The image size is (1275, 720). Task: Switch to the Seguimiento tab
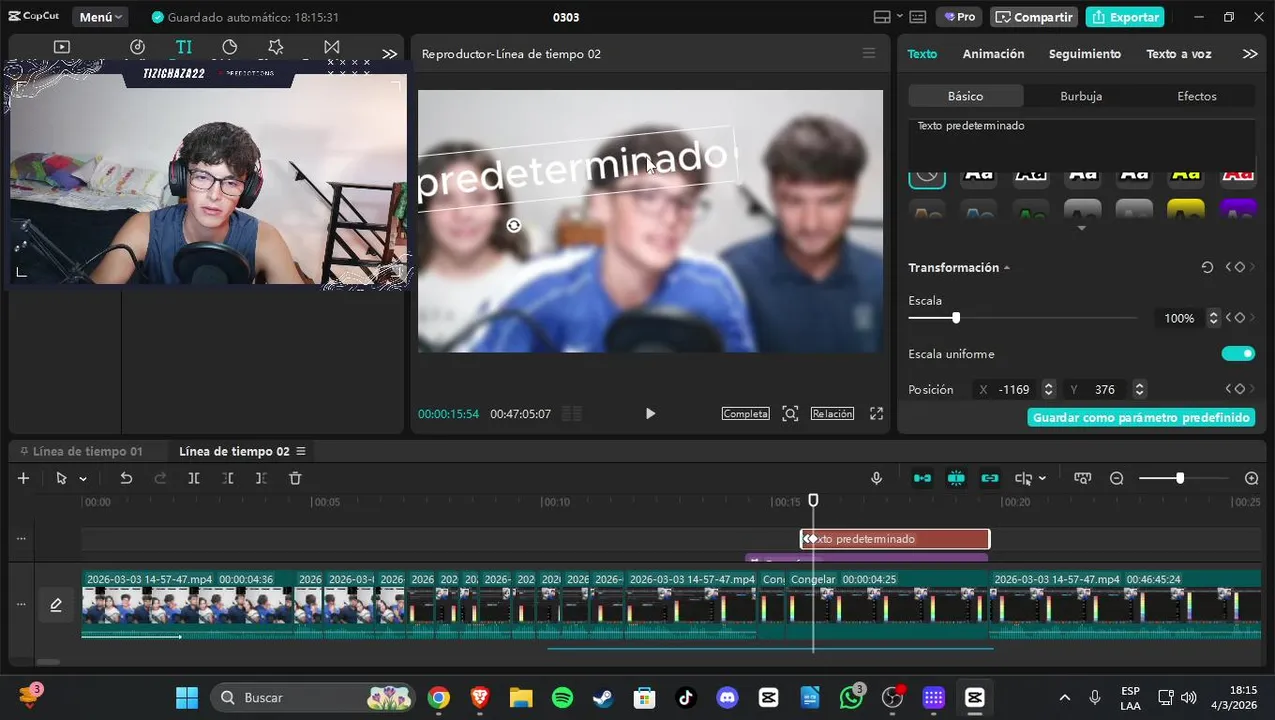(x=1085, y=54)
